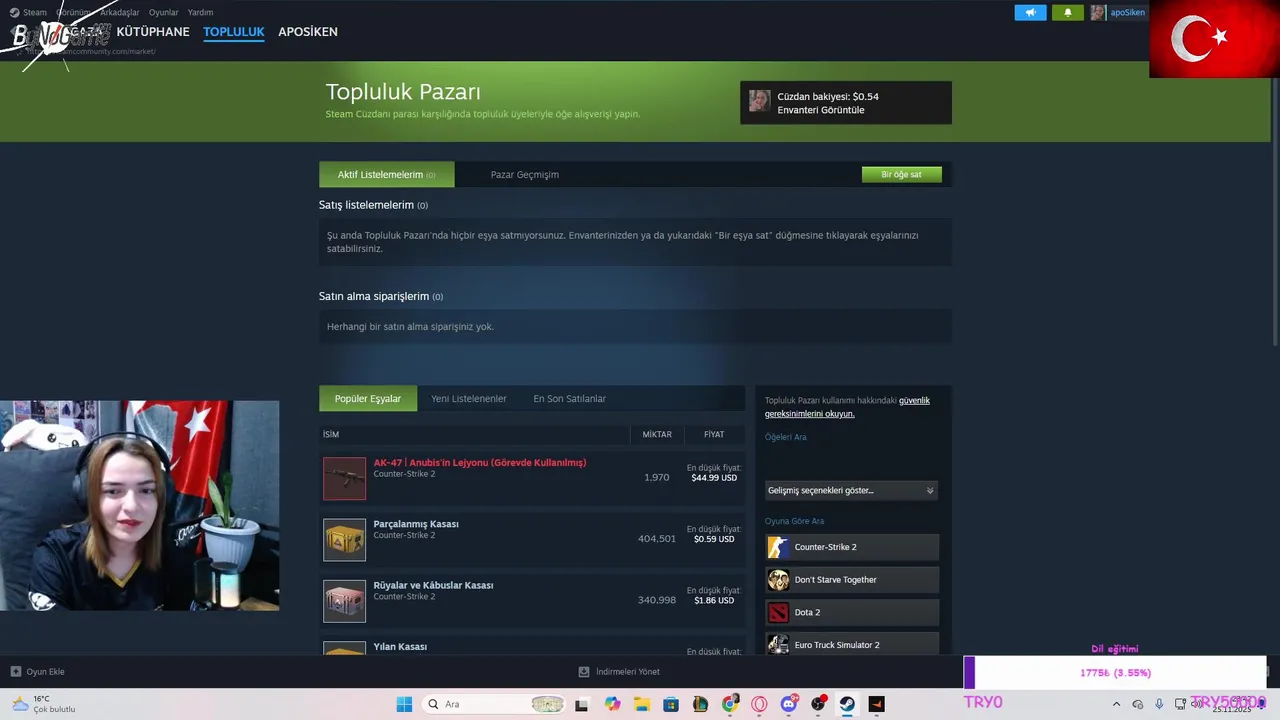
Task: Open the Windows Start button
Action: point(404,704)
